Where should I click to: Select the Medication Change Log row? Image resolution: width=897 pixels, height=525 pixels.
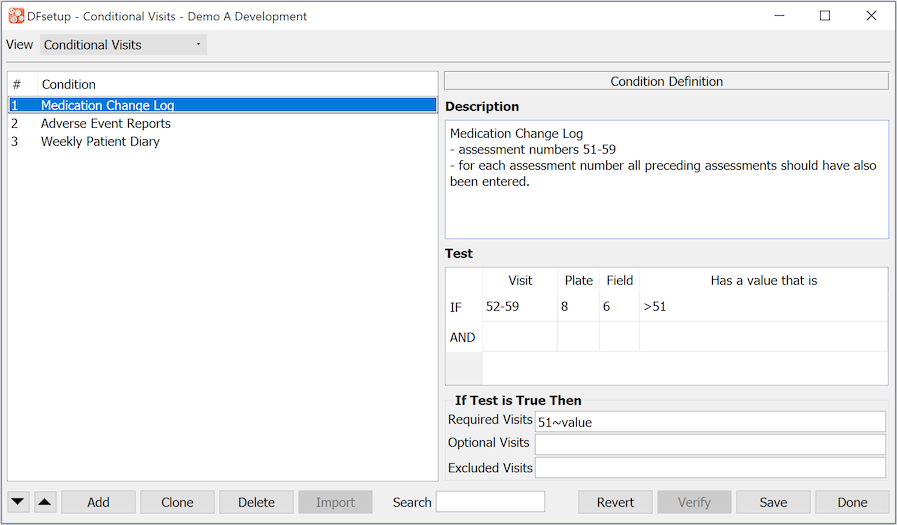108,105
